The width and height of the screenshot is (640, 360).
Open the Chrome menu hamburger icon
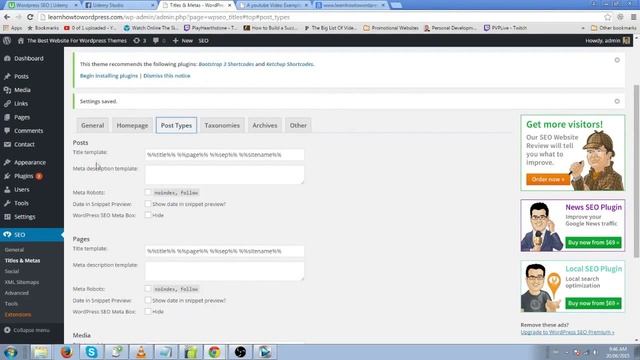pos(633,17)
